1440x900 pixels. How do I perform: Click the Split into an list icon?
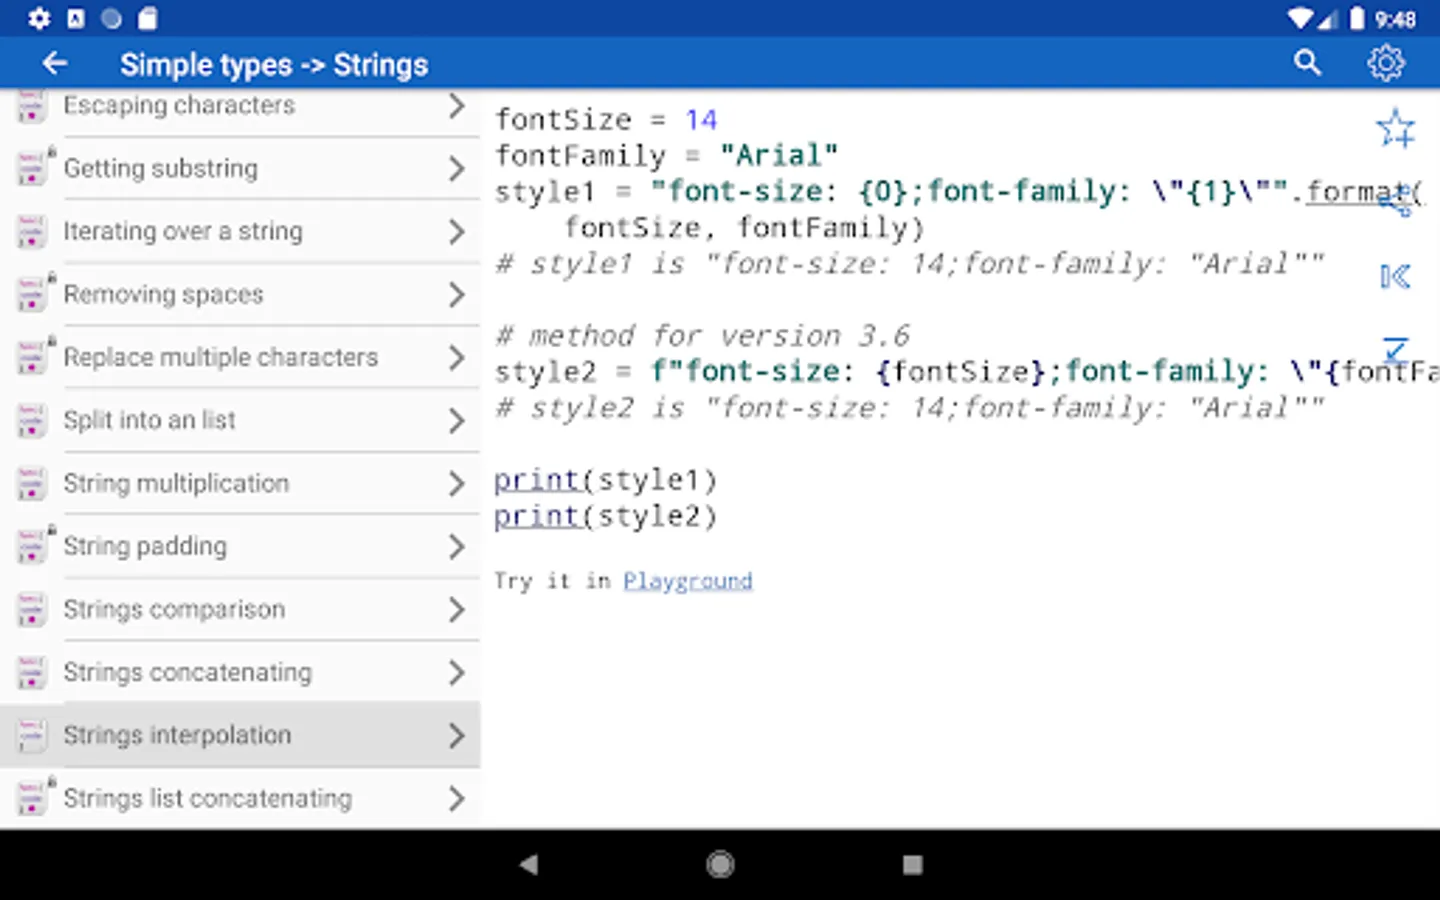[31, 420]
